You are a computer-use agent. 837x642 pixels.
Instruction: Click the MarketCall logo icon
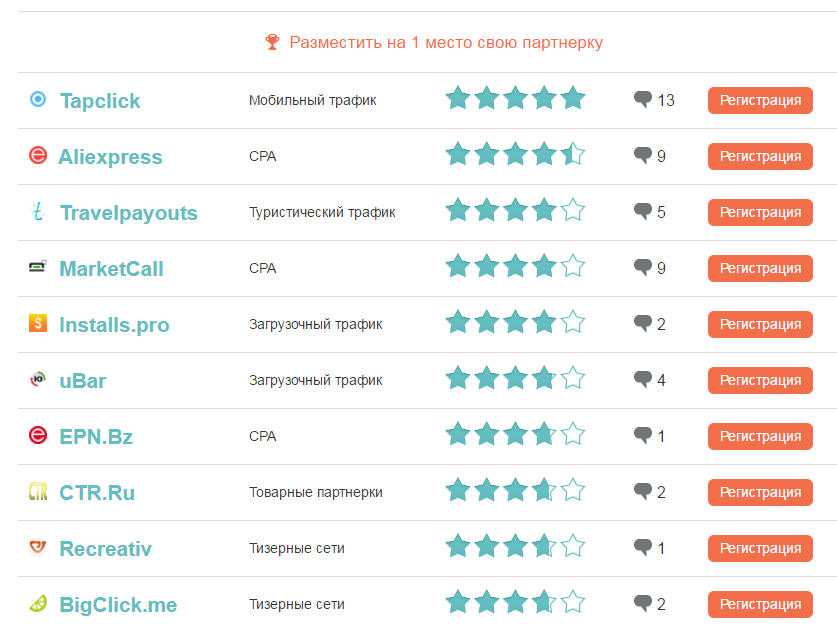[x=38, y=267]
